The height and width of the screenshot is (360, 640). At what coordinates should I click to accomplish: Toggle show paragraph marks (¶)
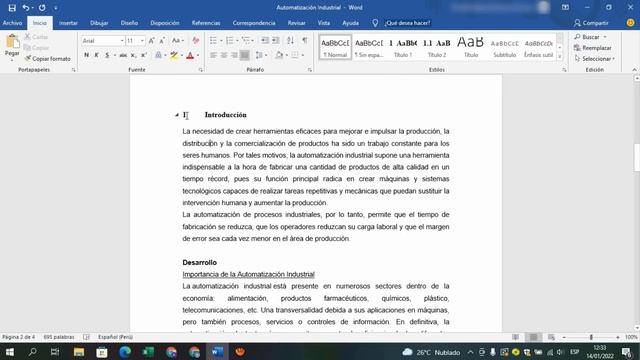305,40
